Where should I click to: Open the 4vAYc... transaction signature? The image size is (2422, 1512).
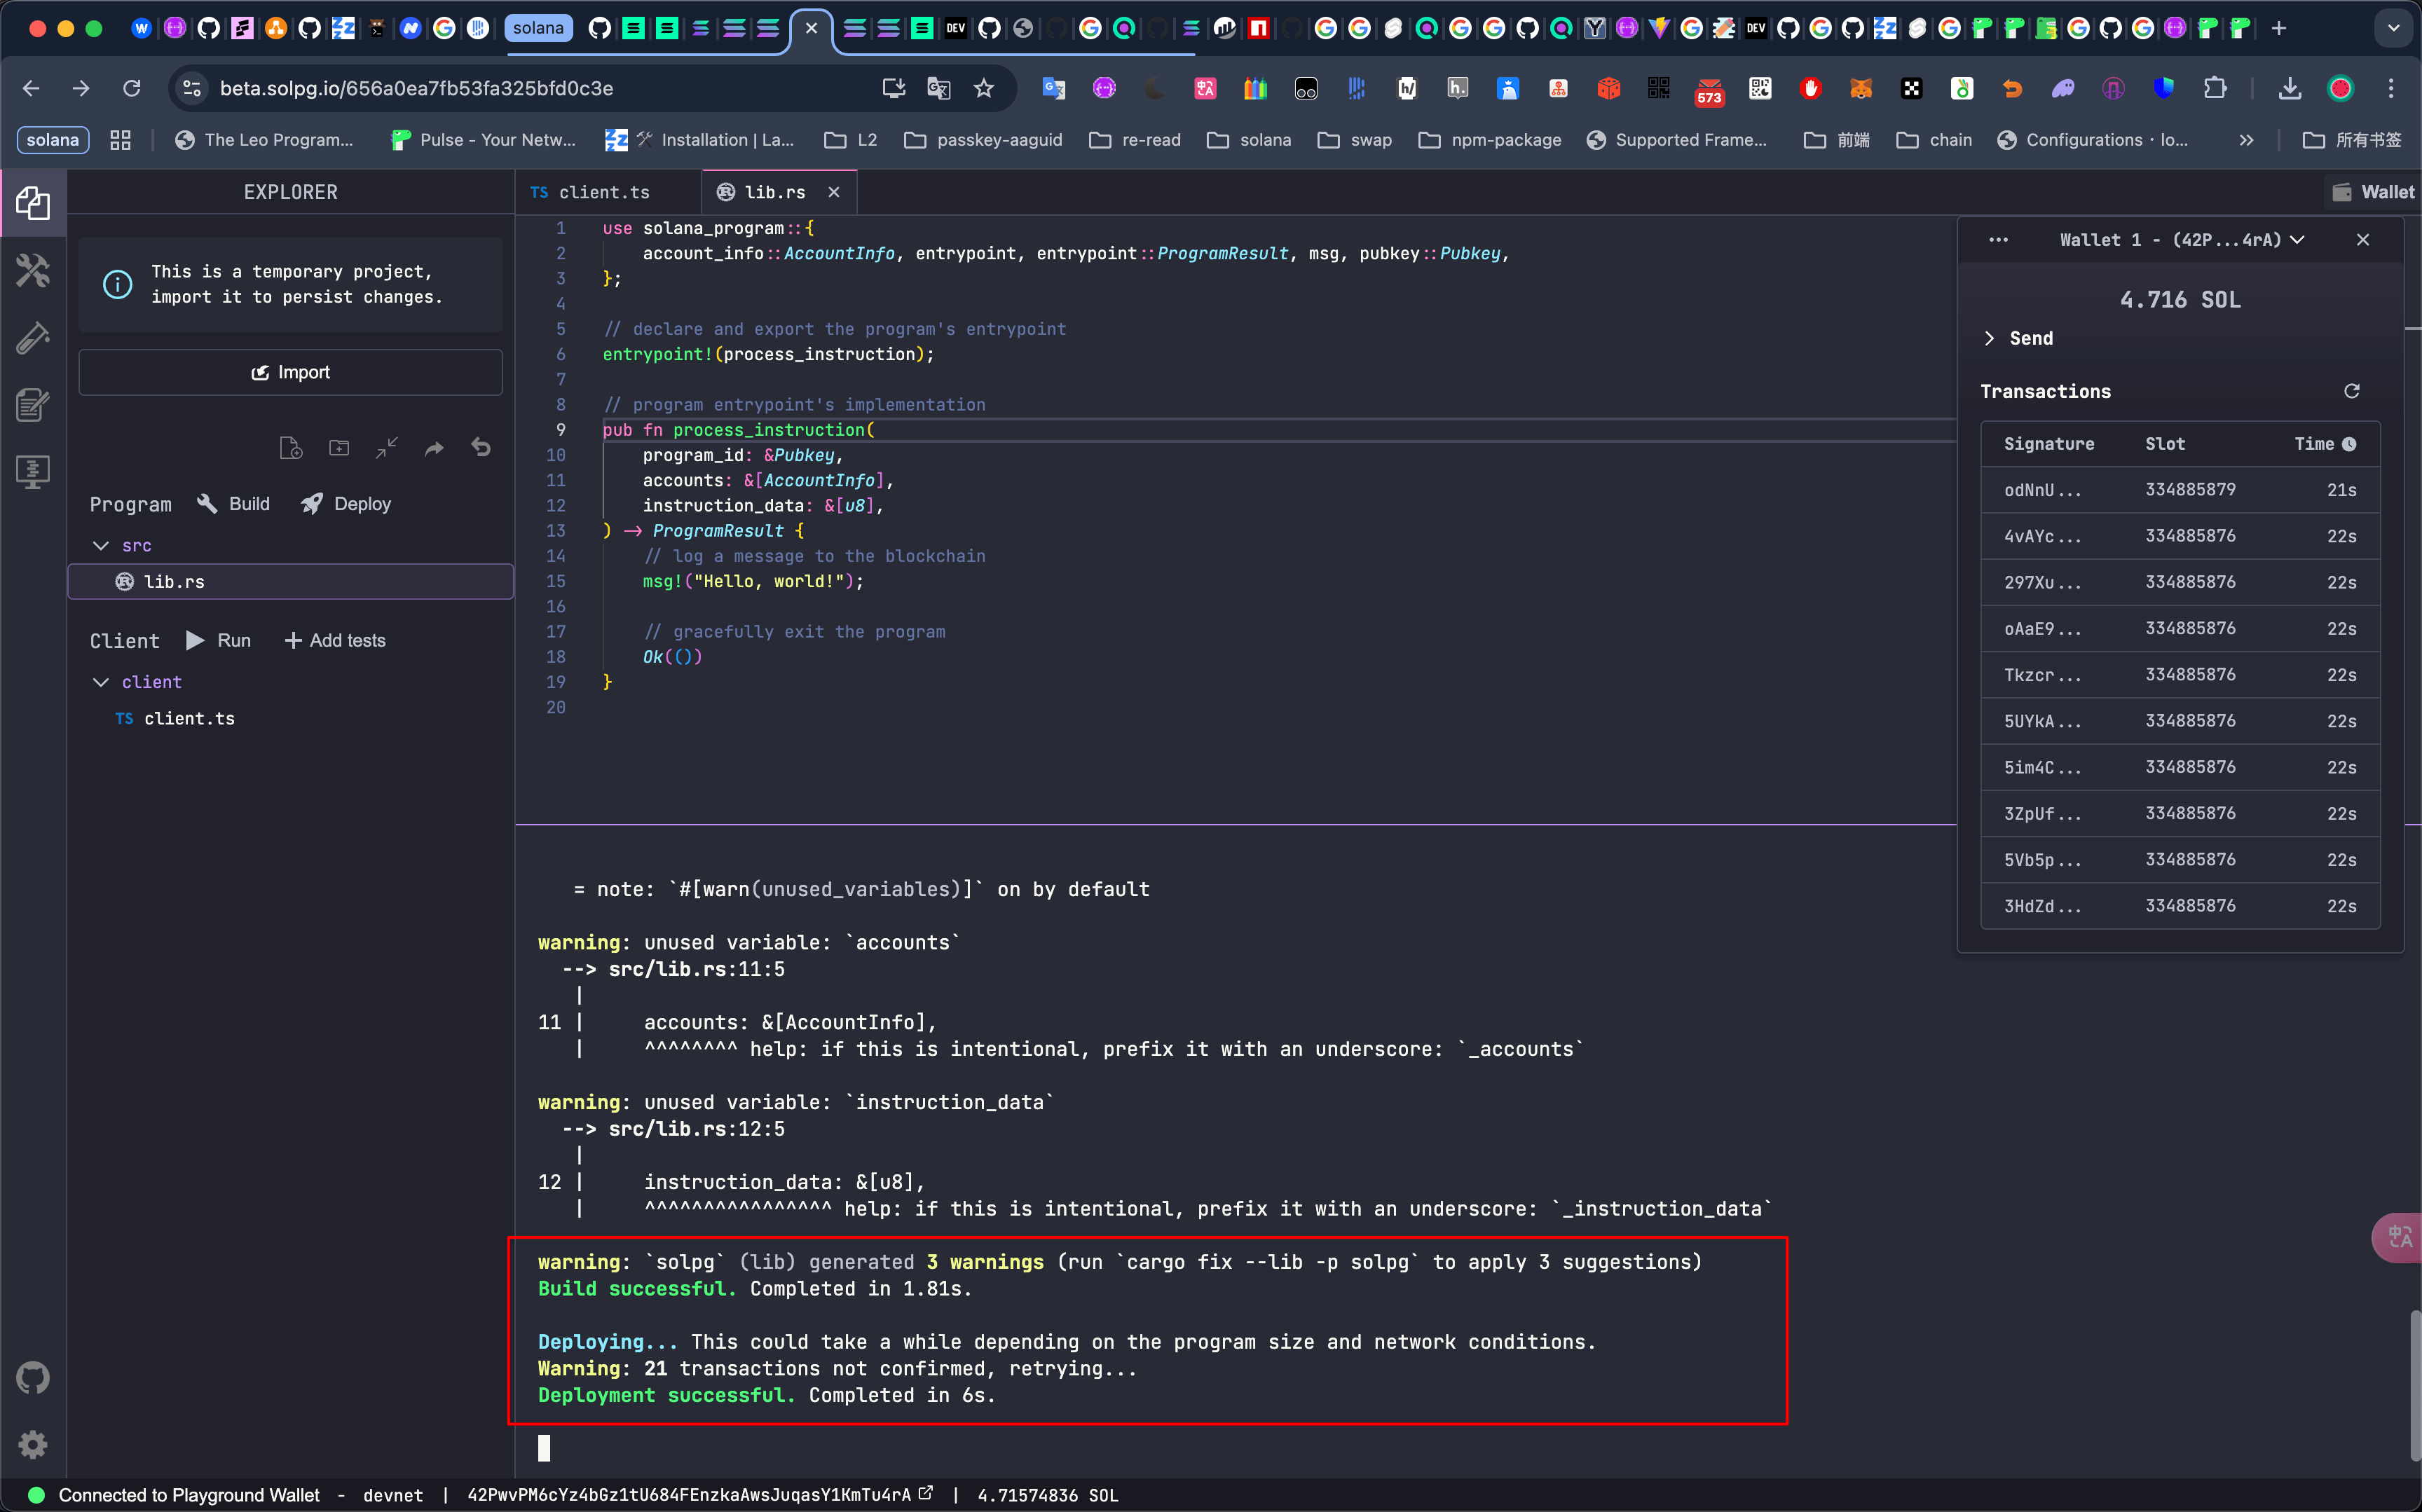[x=2043, y=536]
